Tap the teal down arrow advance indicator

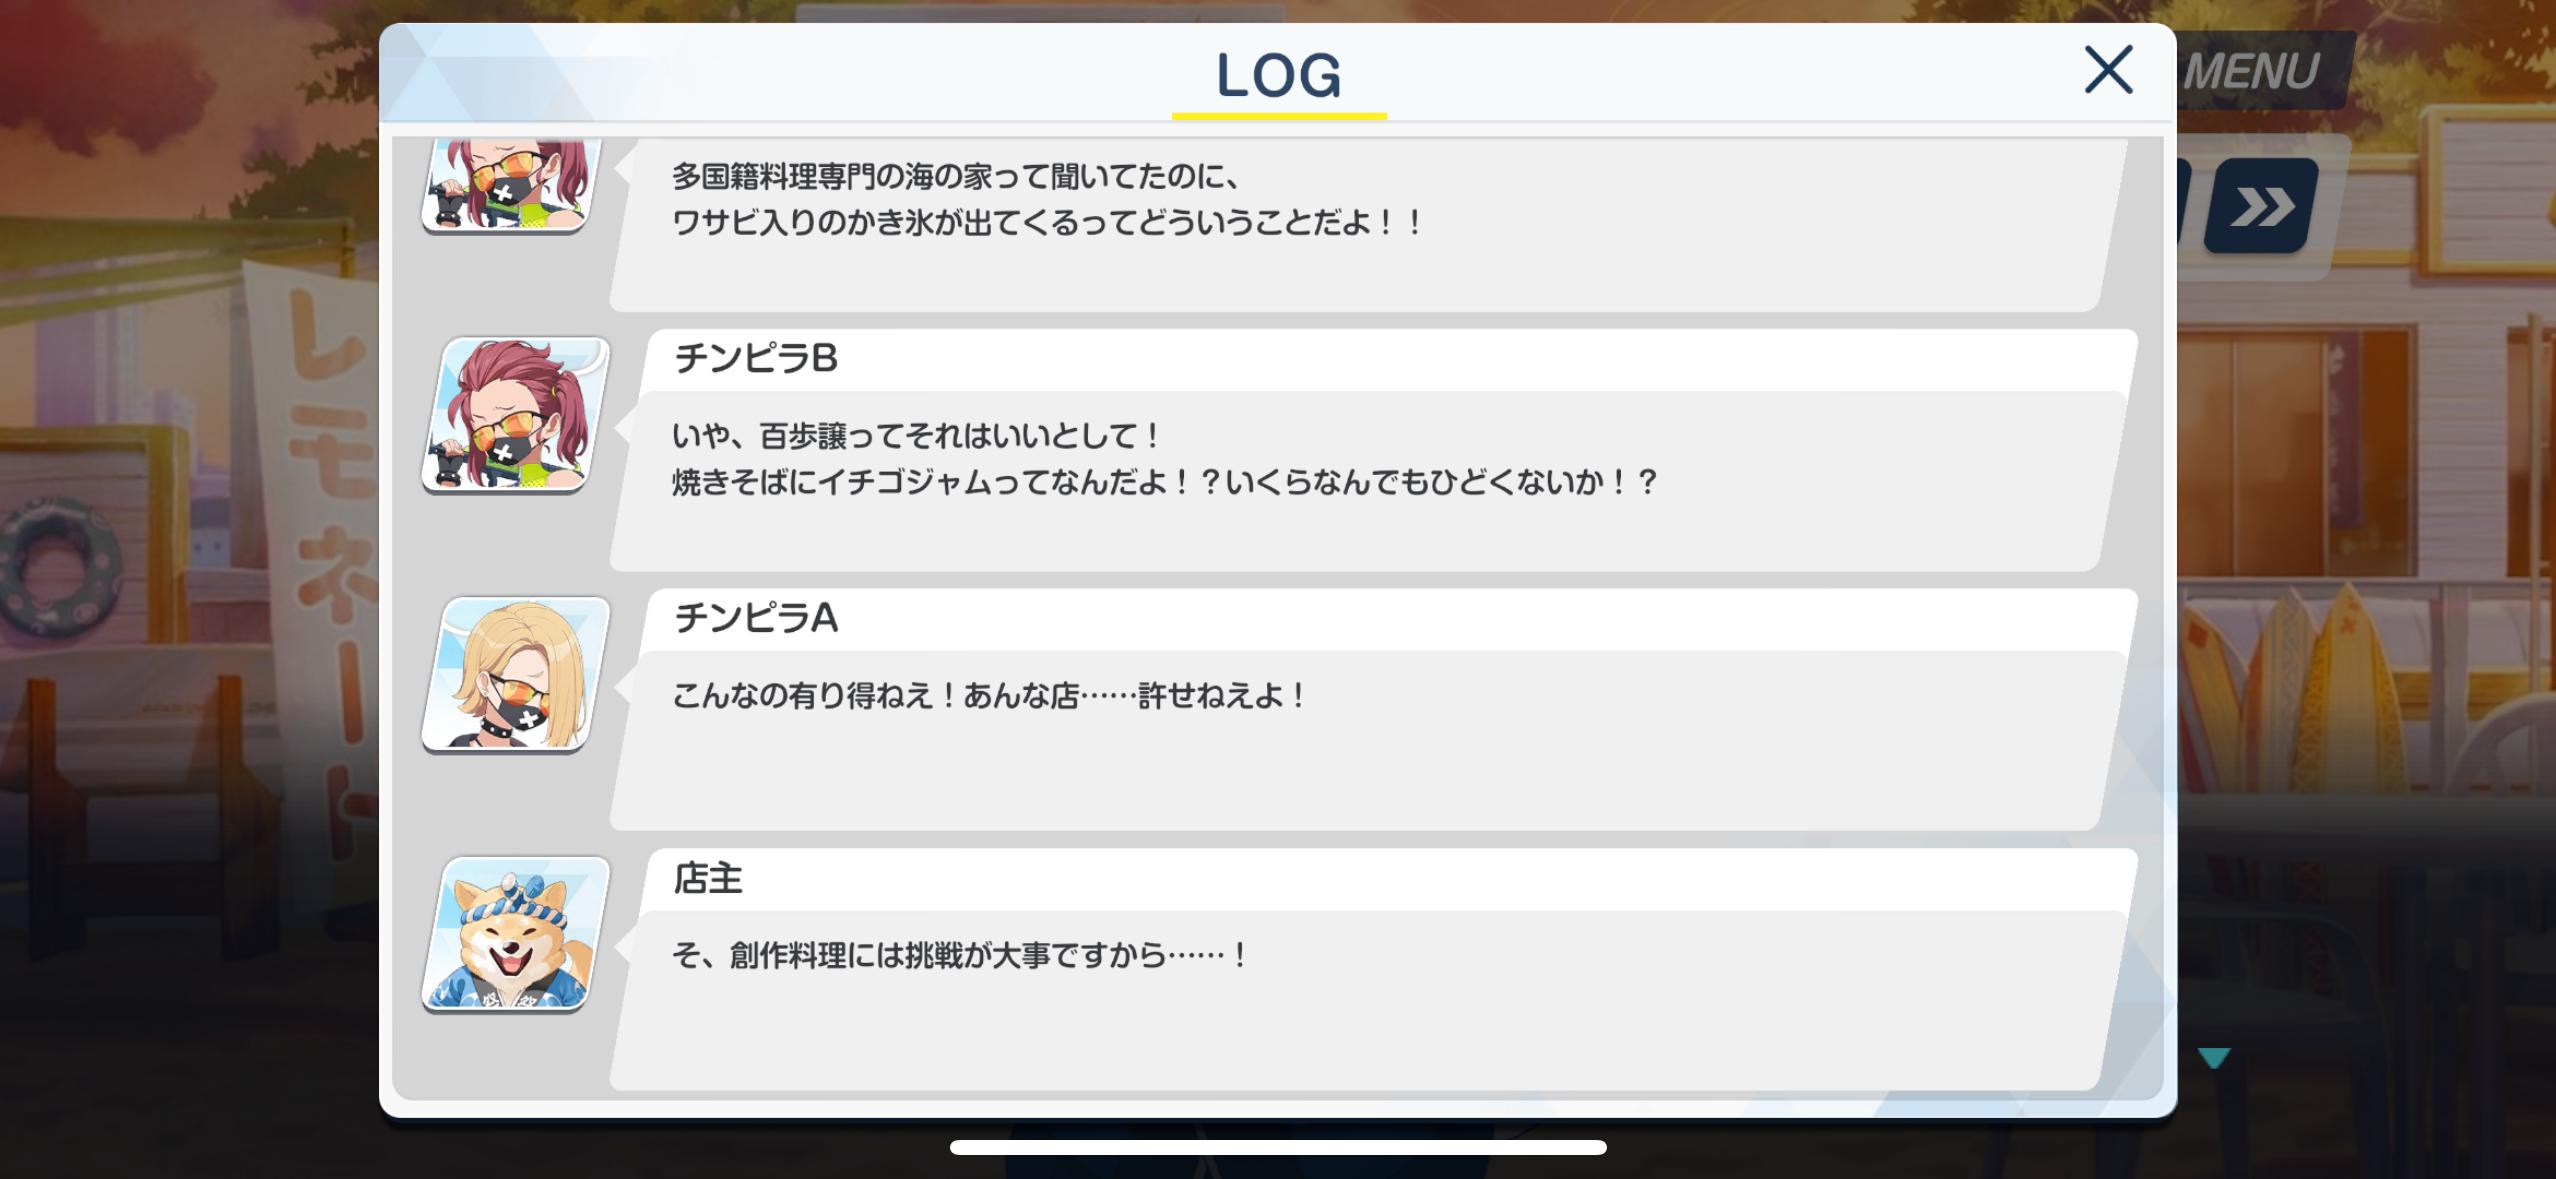(x=2214, y=1058)
